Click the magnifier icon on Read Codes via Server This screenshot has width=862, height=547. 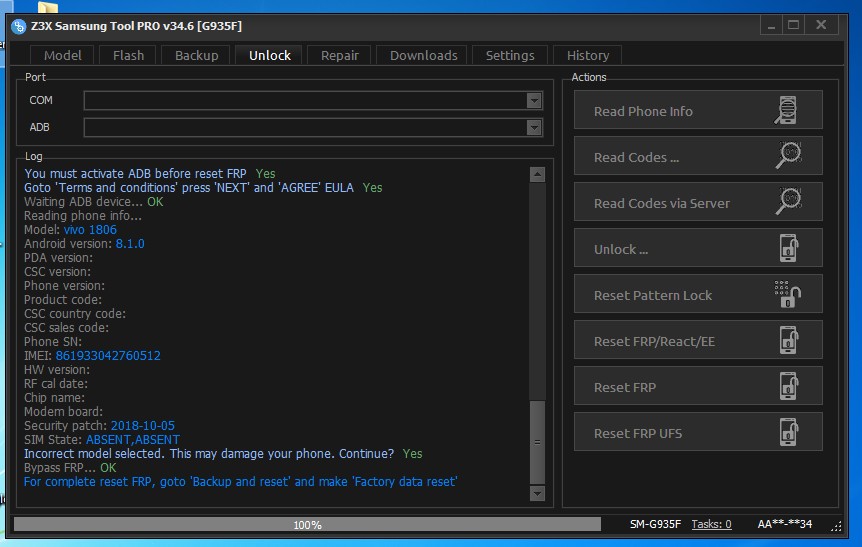(788, 201)
